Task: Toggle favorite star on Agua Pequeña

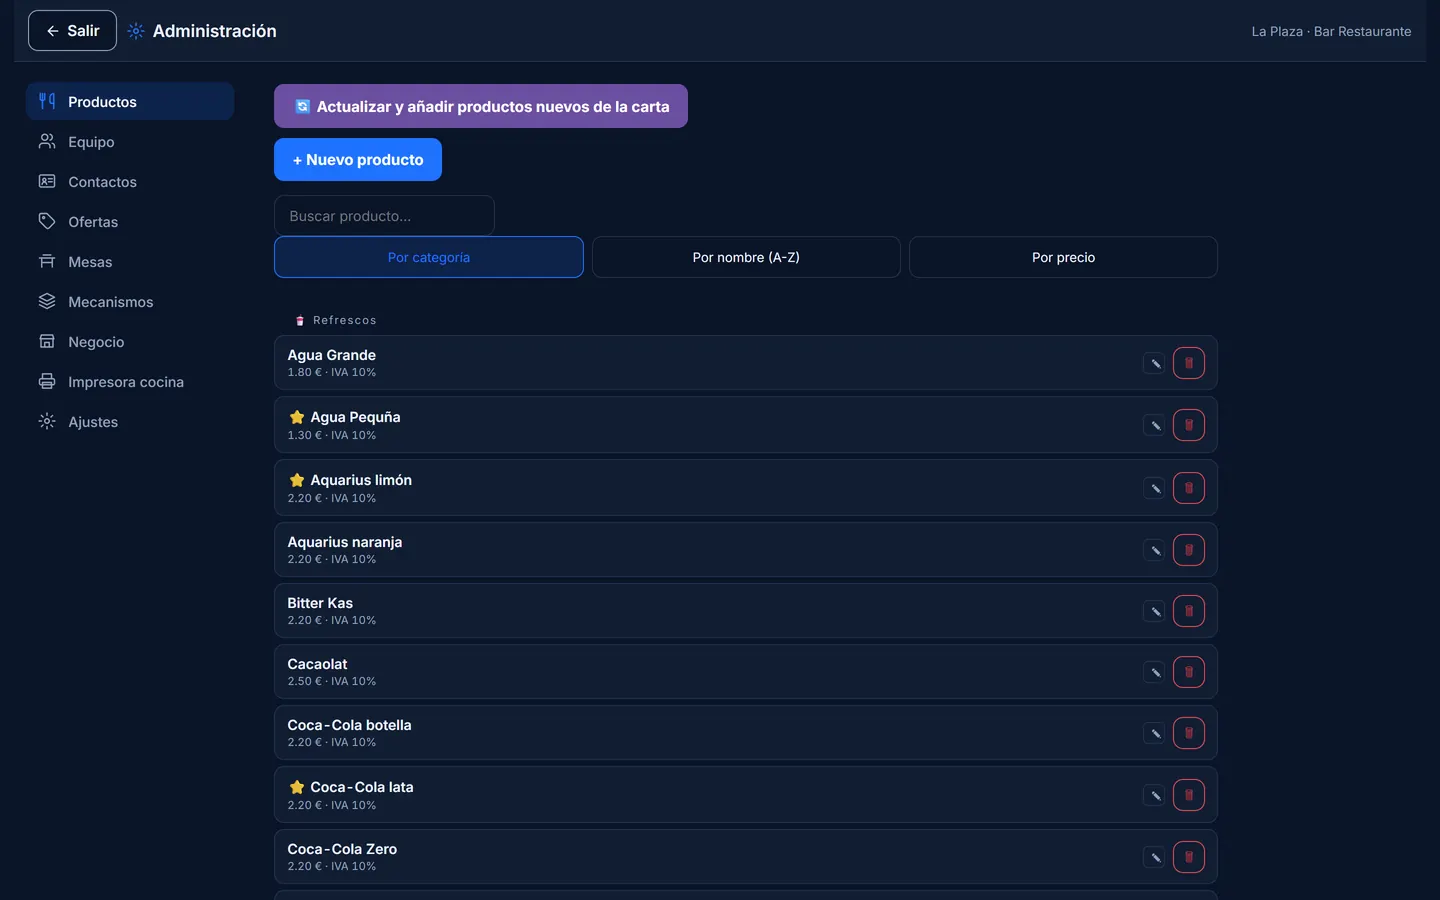Action: click(297, 417)
